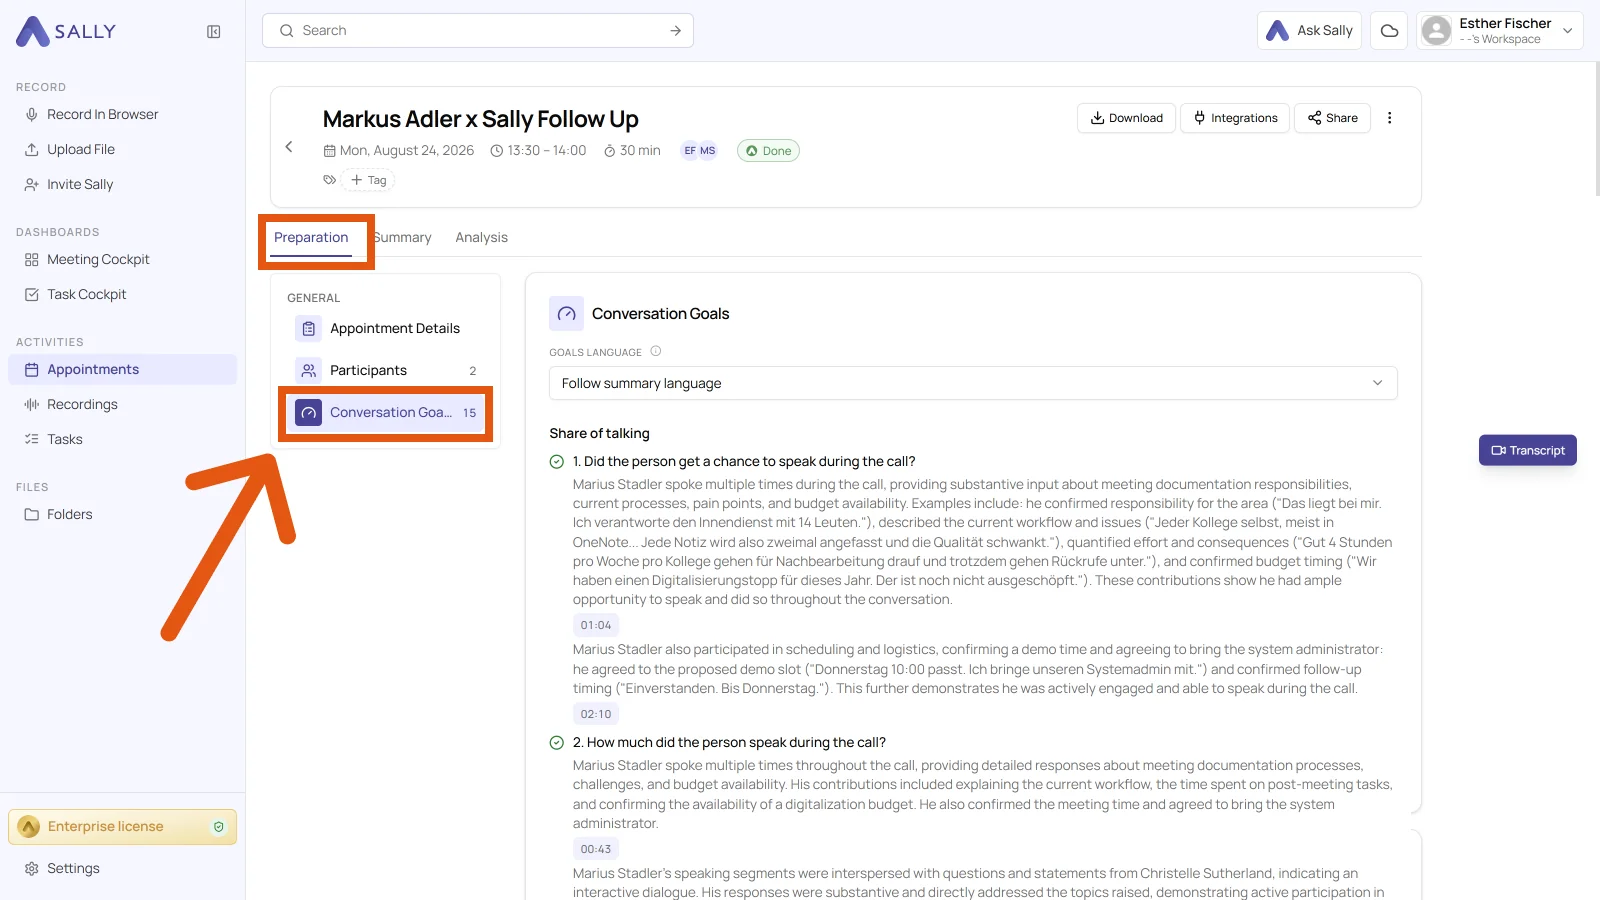Viewport: 1600px width, 900px height.
Task: Click question 1 about chance to speak
Action: (744, 462)
